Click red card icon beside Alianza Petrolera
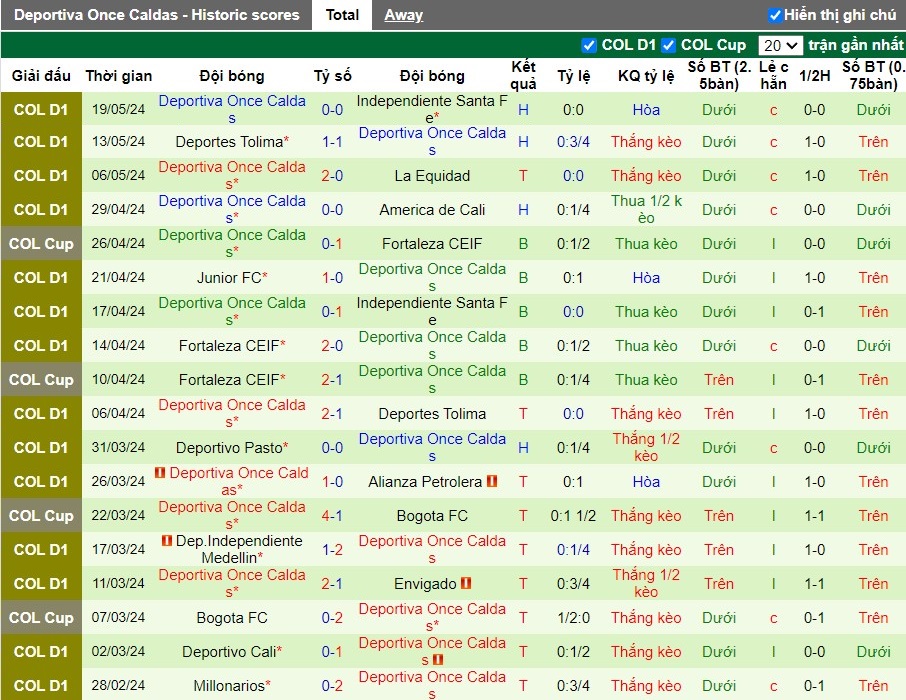Viewport: 906px width, 700px height. click(x=492, y=481)
